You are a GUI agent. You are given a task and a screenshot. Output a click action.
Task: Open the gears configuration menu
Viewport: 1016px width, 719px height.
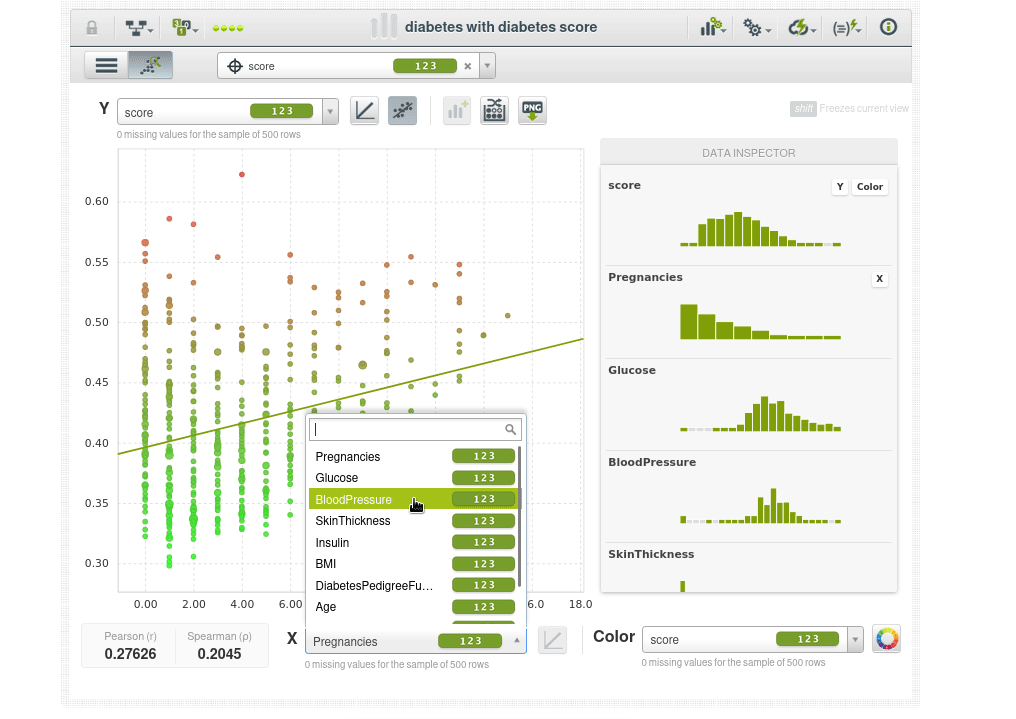[756, 28]
